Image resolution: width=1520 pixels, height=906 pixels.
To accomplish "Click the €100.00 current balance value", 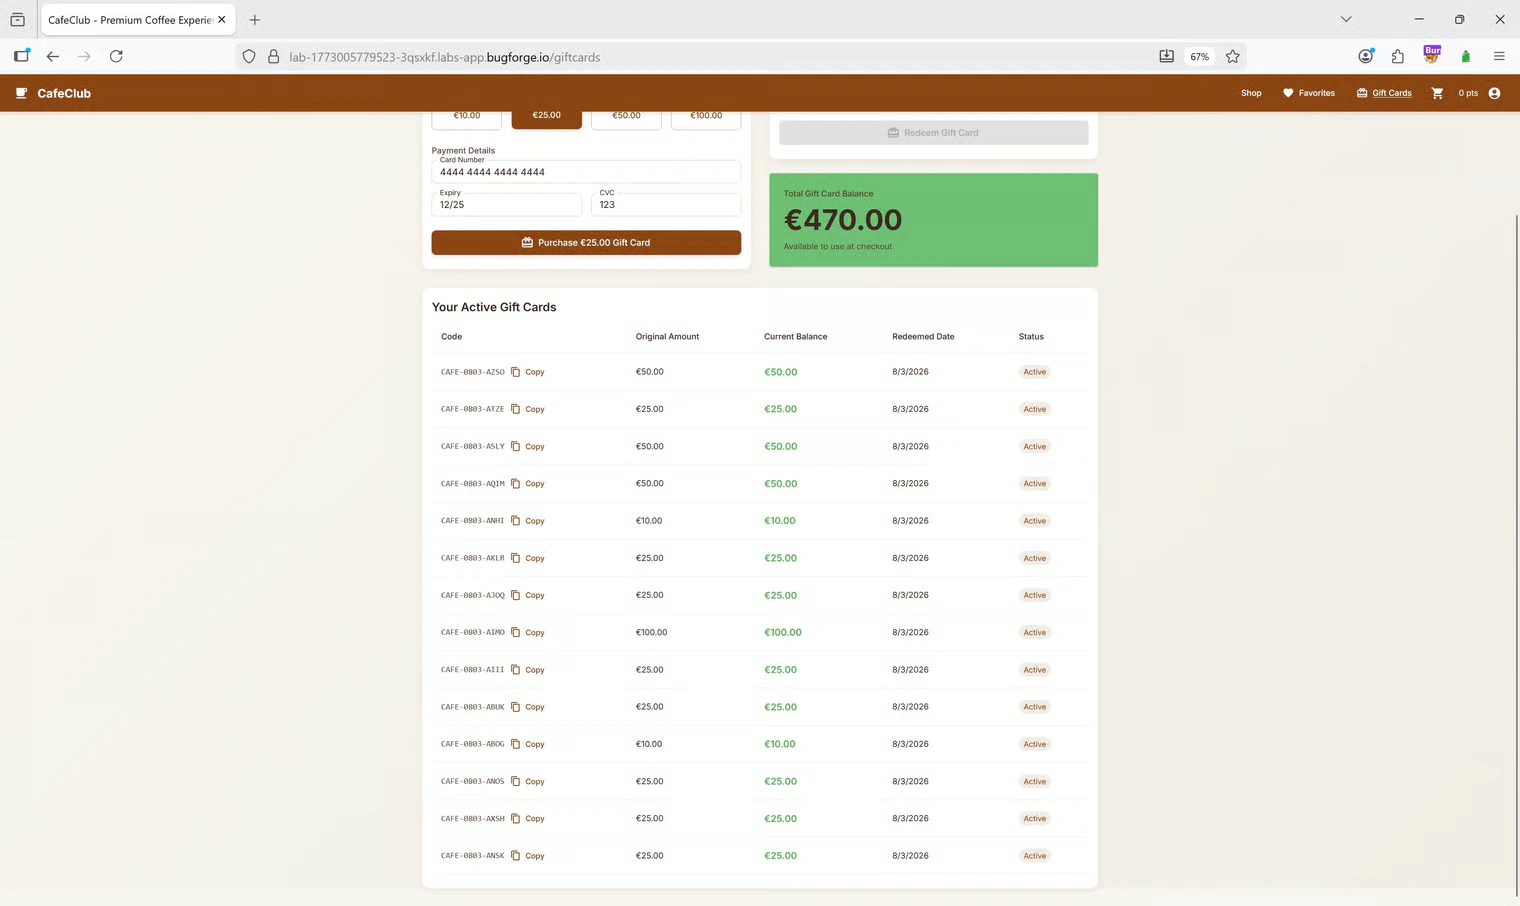I will [783, 632].
